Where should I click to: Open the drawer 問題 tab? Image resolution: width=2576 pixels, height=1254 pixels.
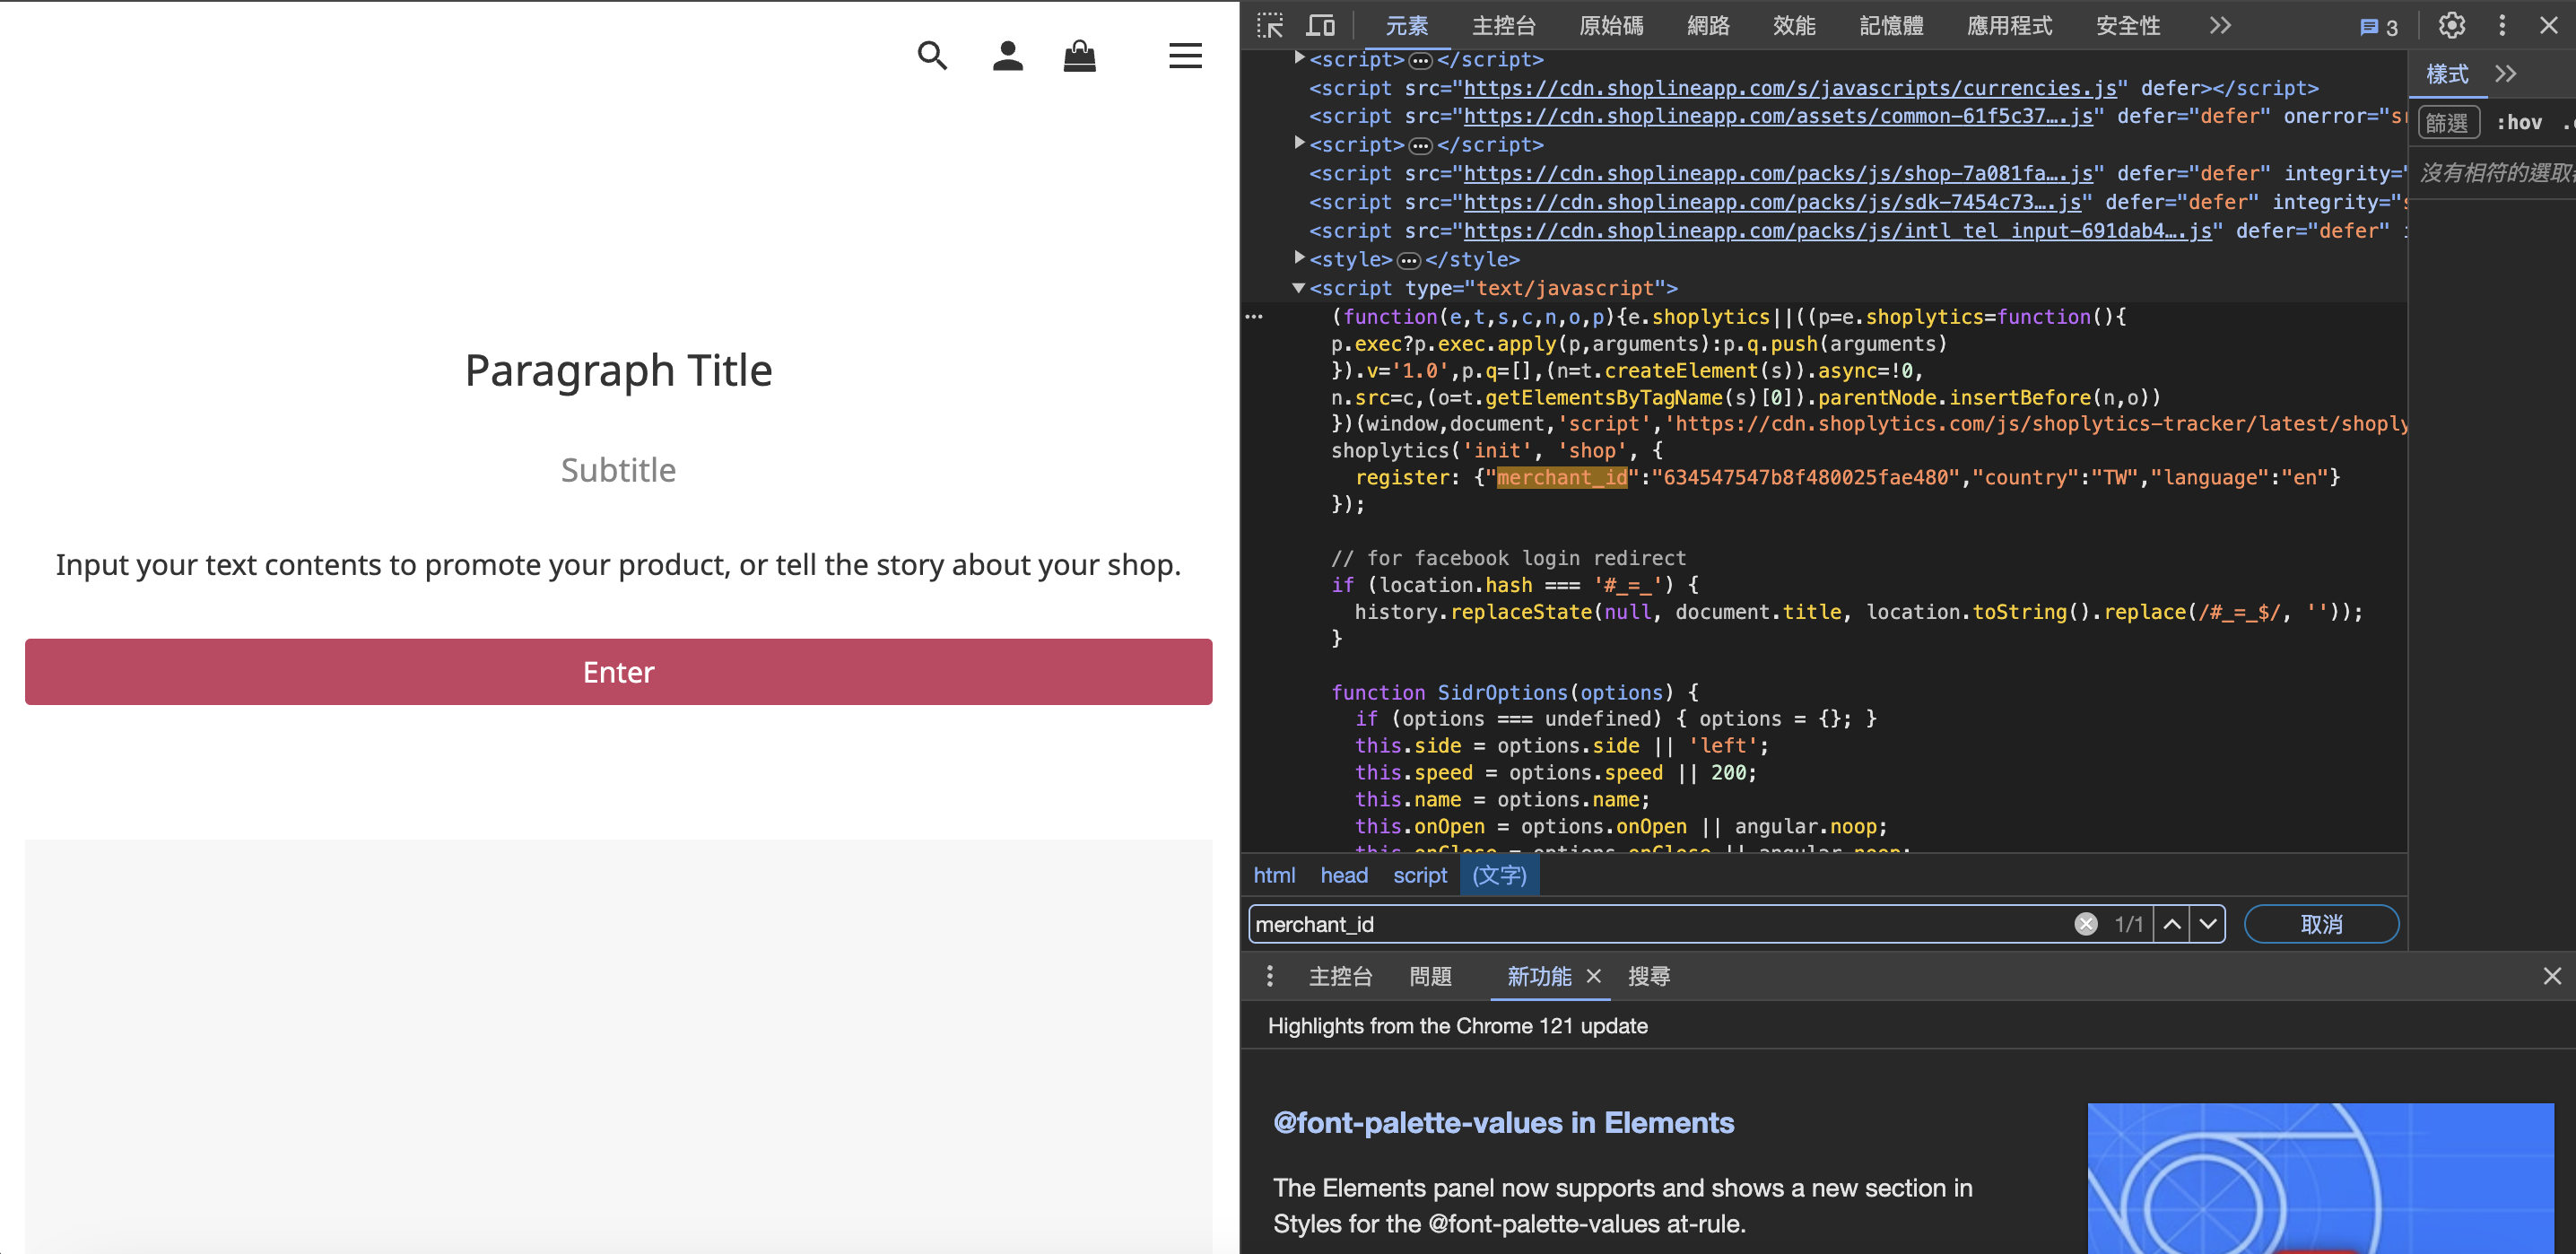1430,976
